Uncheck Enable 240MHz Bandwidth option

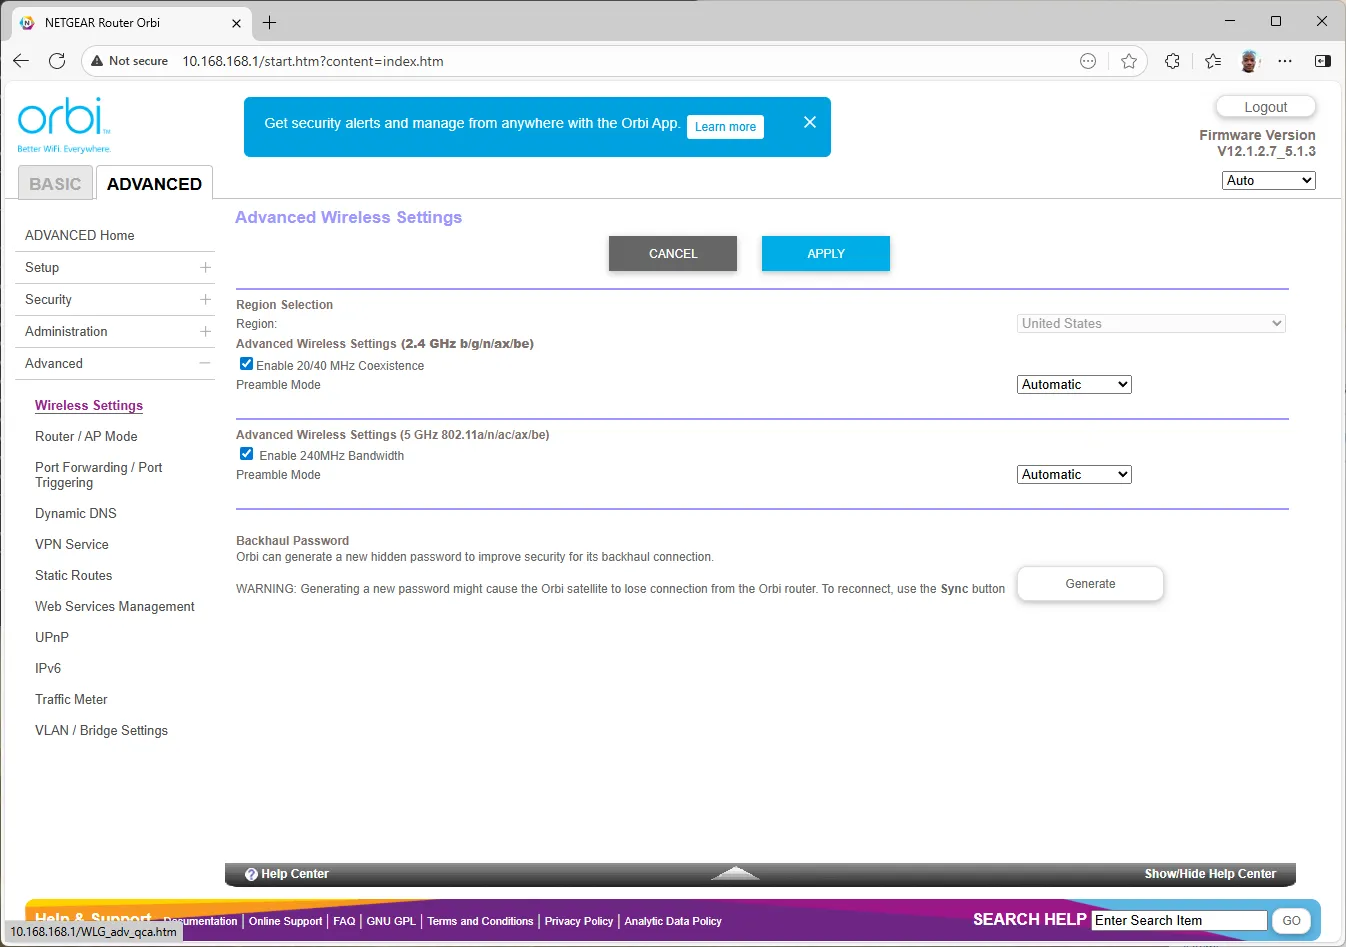pyautogui.click(x=246, y=454)
